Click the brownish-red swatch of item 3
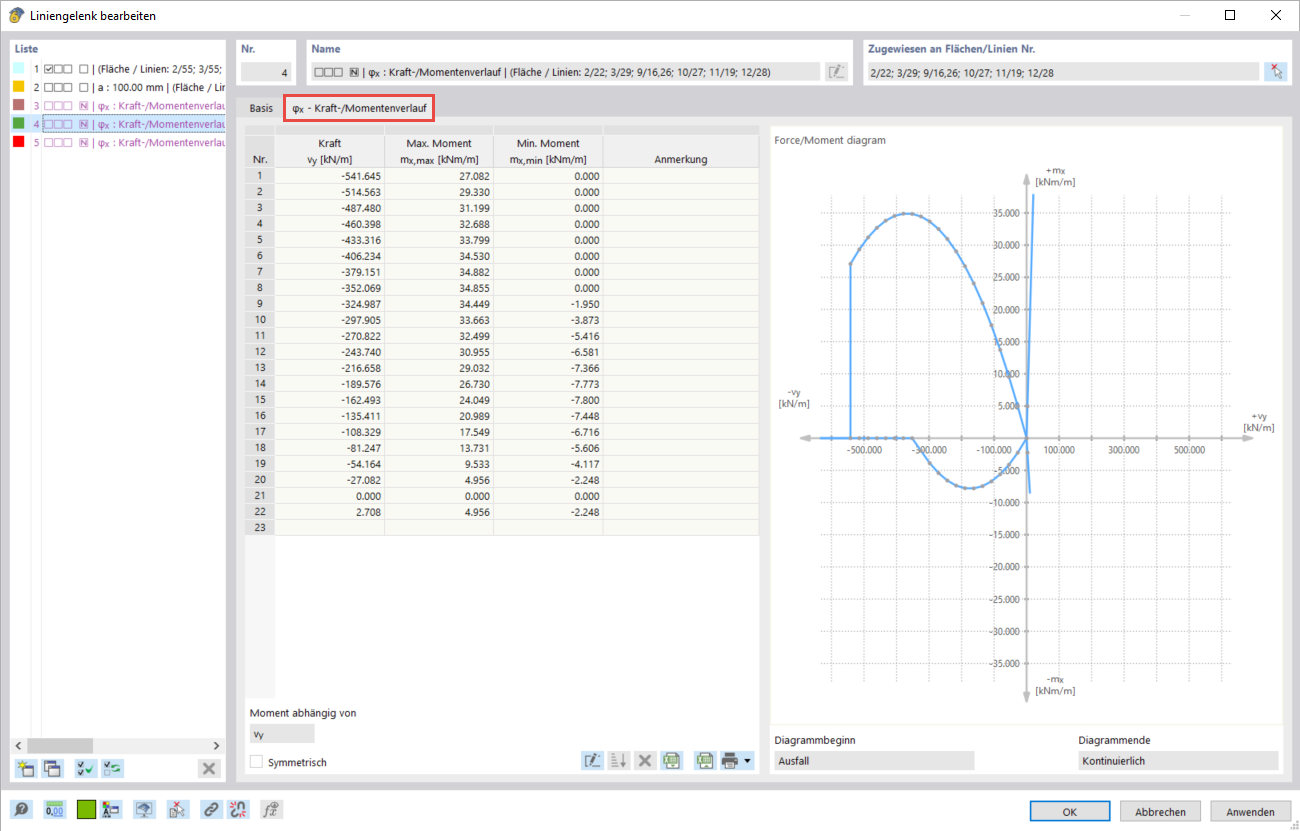 [x=19, y=105]
